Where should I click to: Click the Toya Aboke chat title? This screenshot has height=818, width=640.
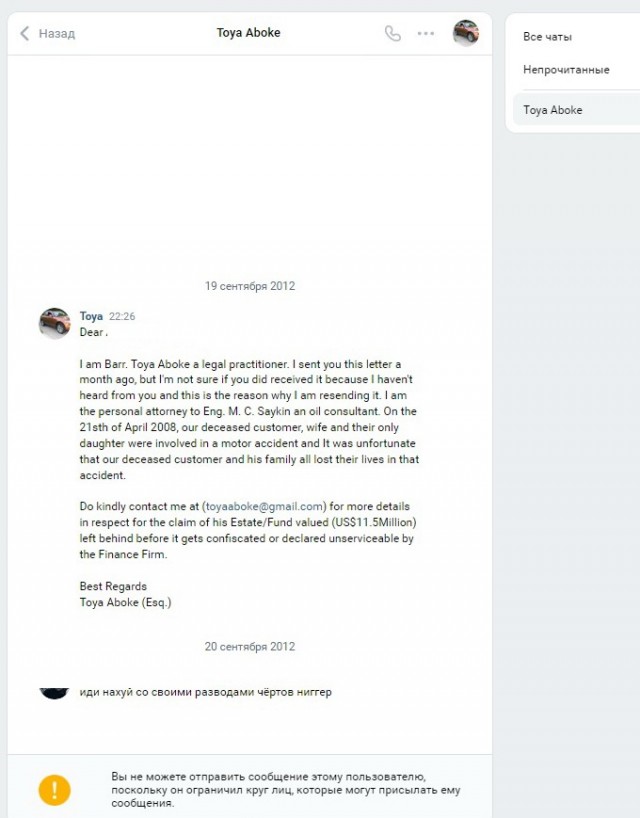[248, 33]
